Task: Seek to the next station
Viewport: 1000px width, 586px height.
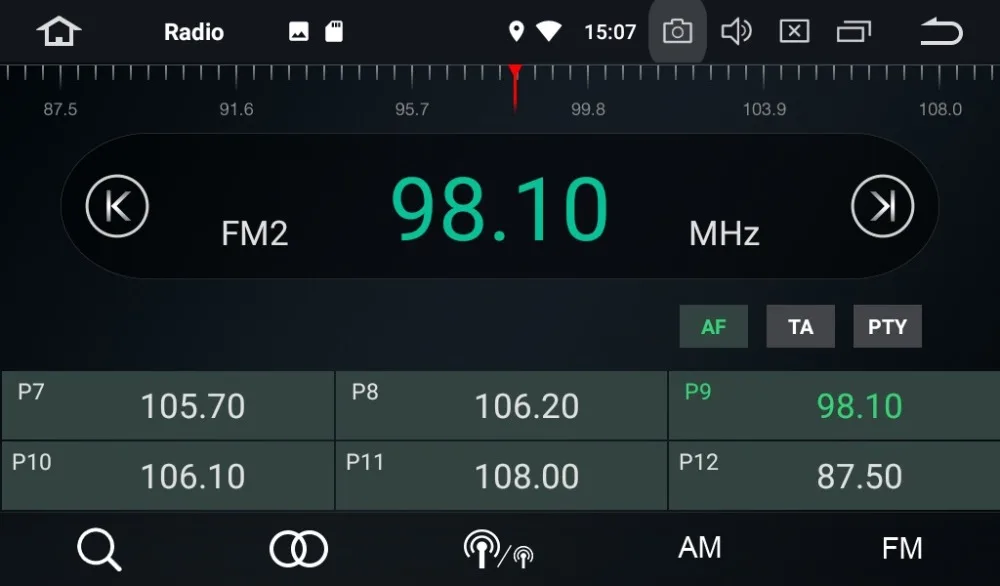Action: point(883,206)
